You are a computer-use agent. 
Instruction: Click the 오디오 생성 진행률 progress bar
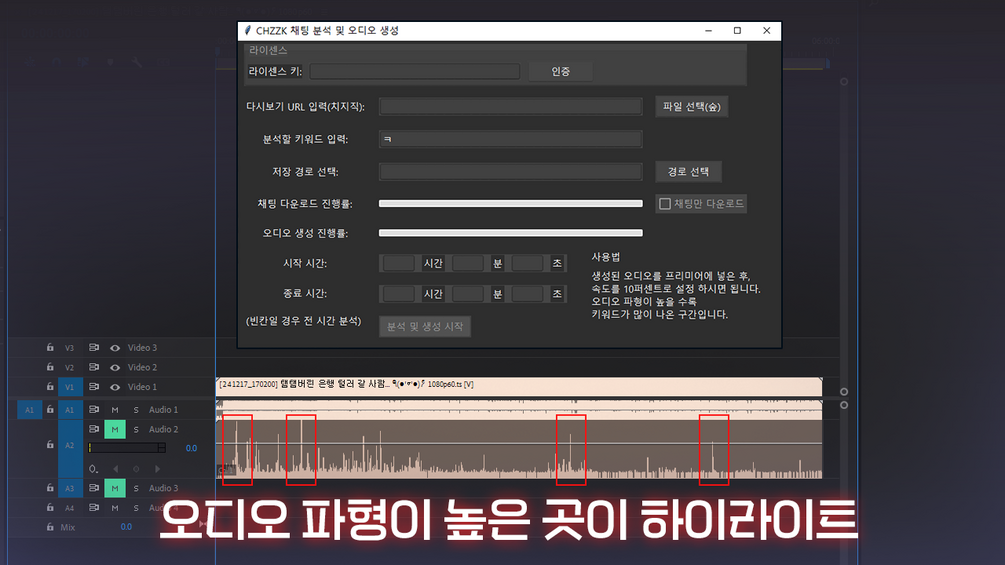(511, 233)
